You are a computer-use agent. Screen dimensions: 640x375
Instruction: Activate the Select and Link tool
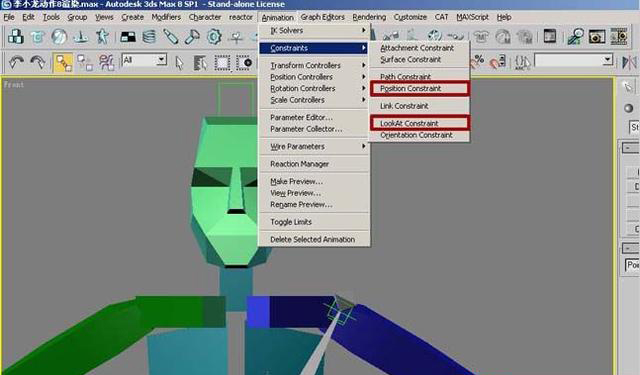[63, 62]
